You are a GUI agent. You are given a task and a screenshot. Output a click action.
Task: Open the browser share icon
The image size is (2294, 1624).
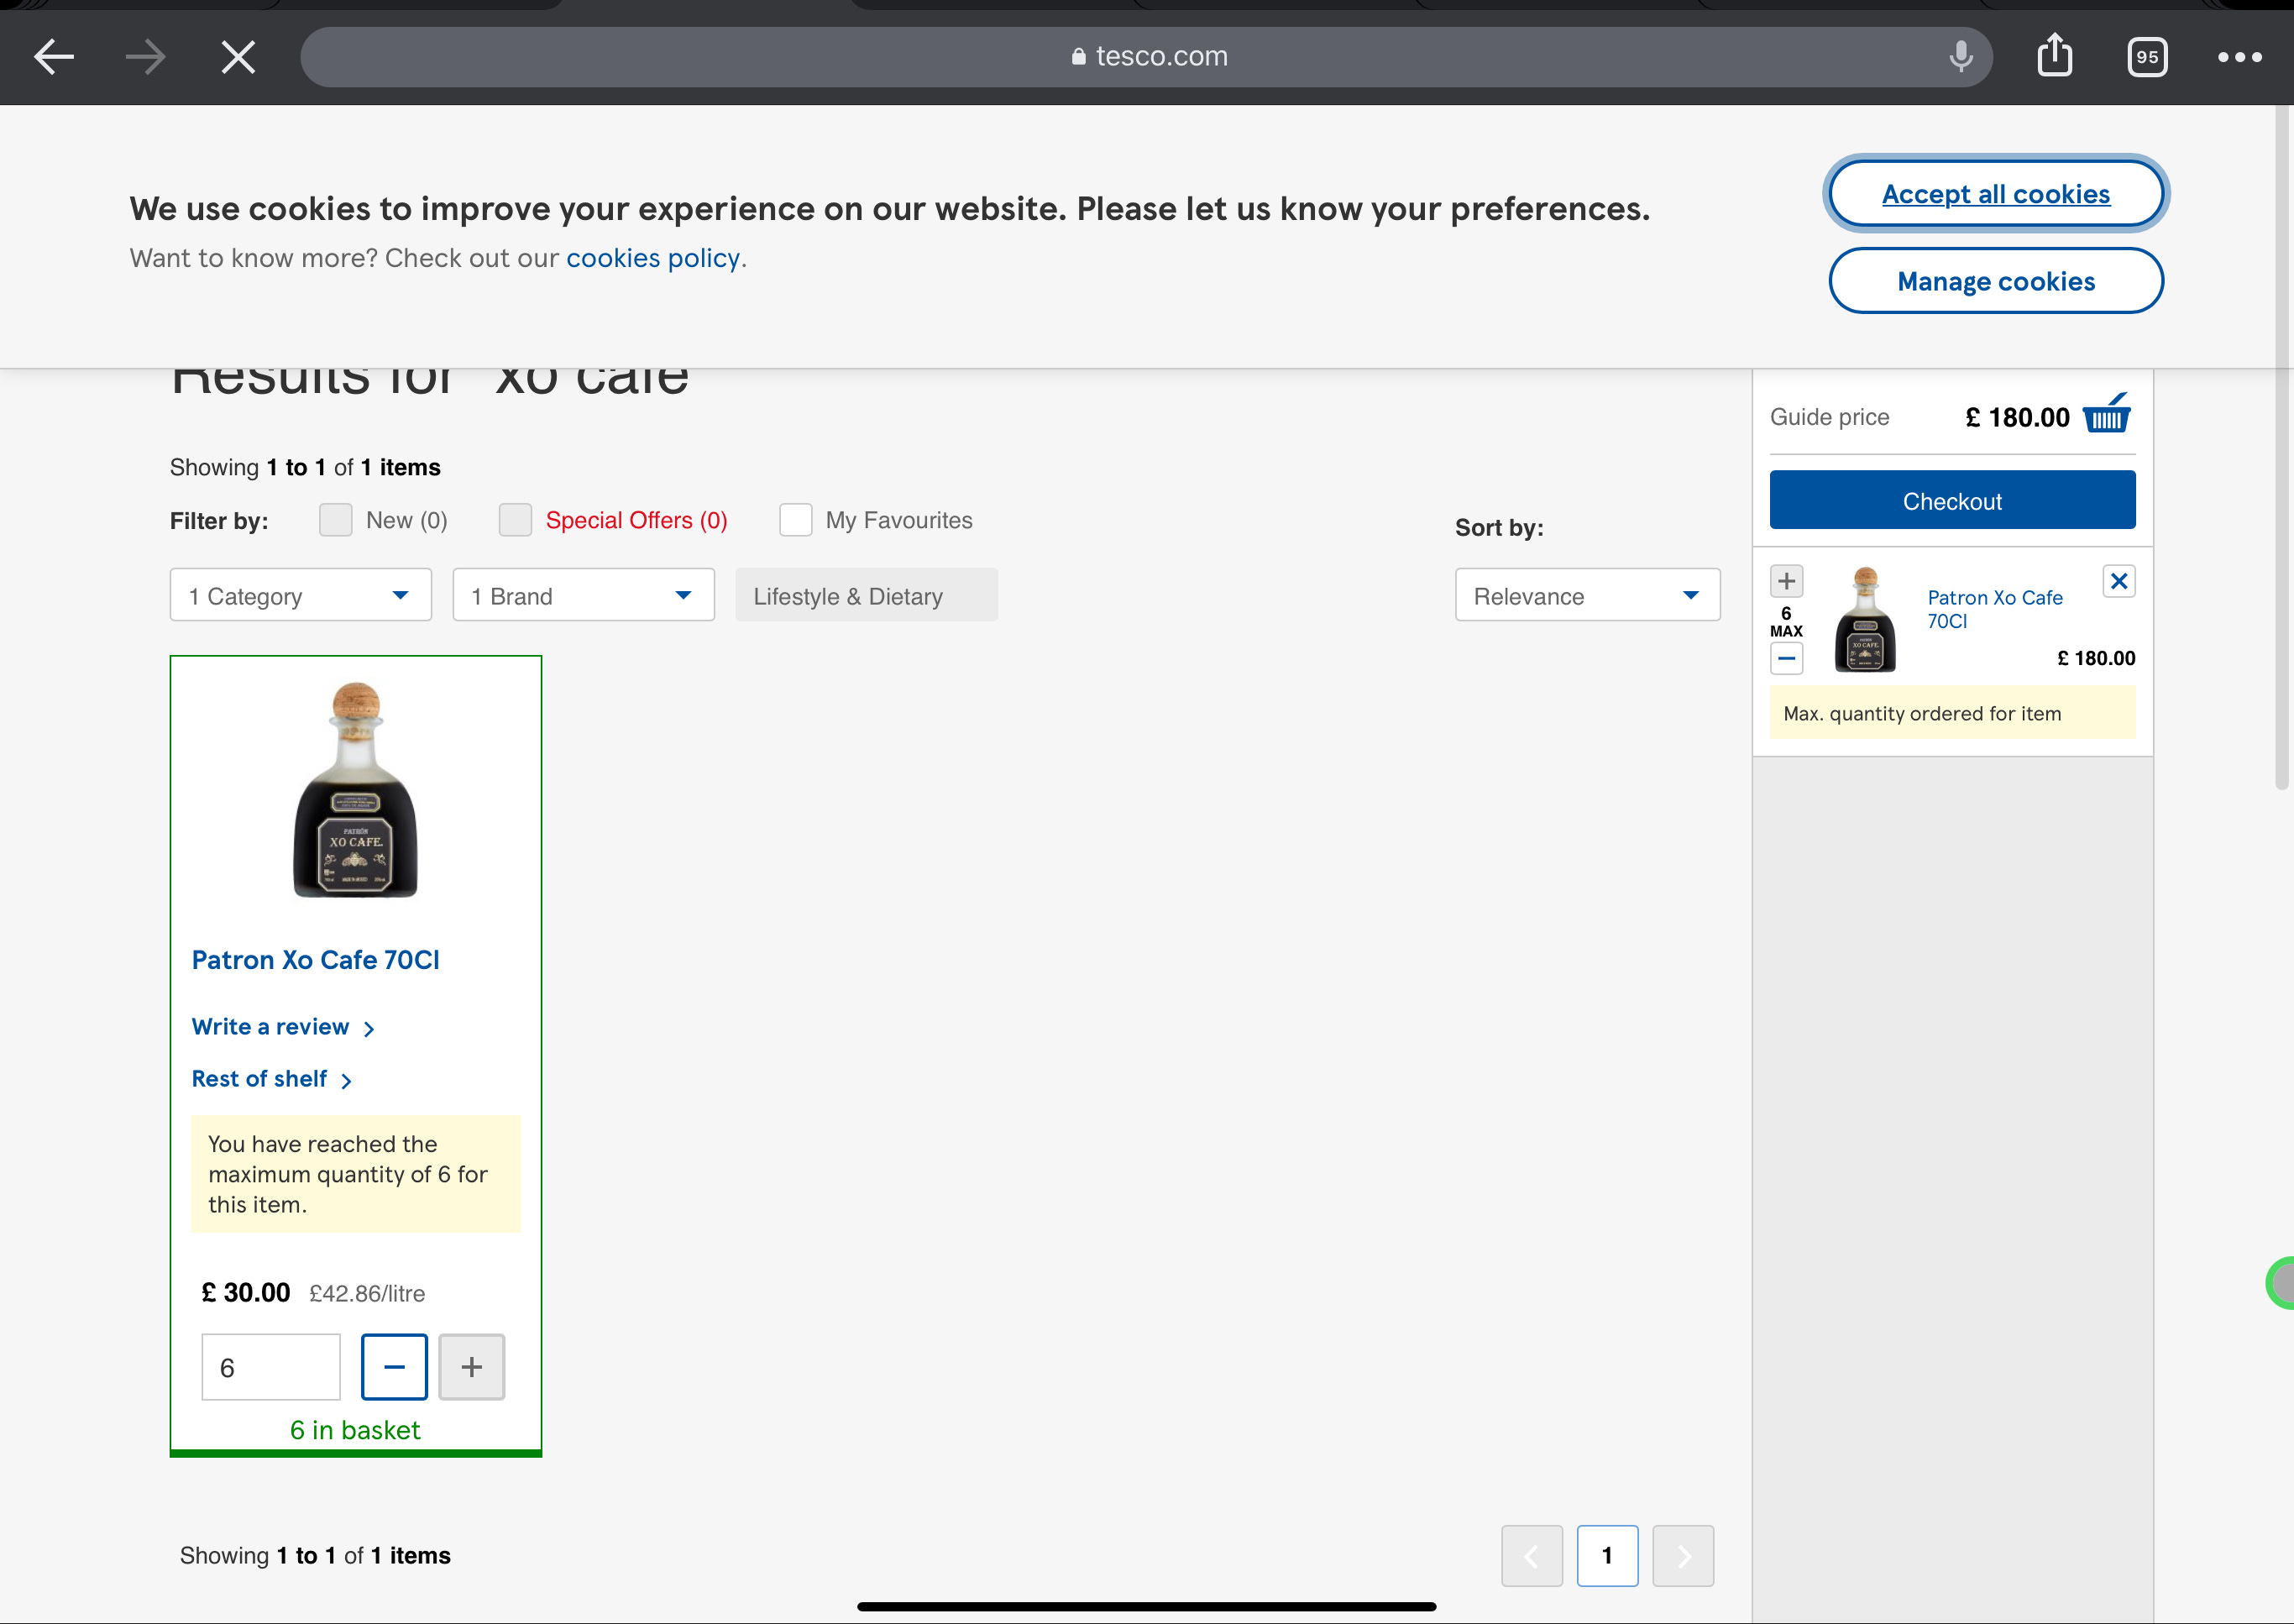[x=2054, y=55]
